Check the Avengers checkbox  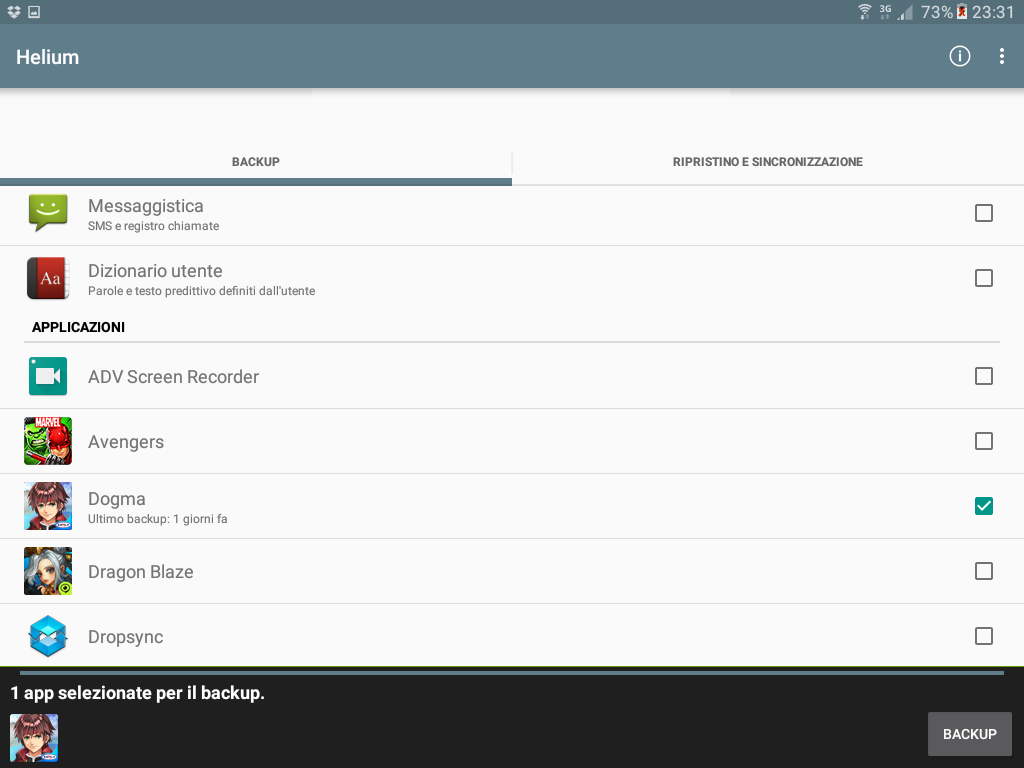pos(984,441)
